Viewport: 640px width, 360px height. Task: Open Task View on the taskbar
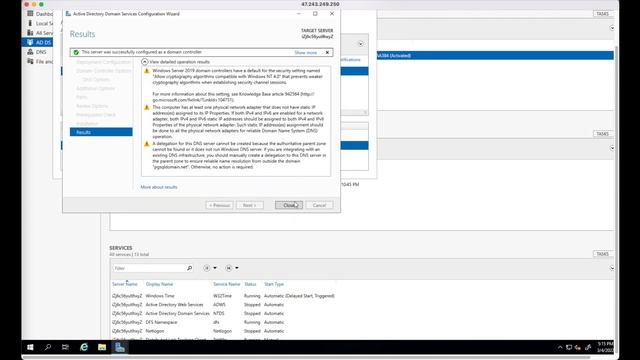[65, 347]
